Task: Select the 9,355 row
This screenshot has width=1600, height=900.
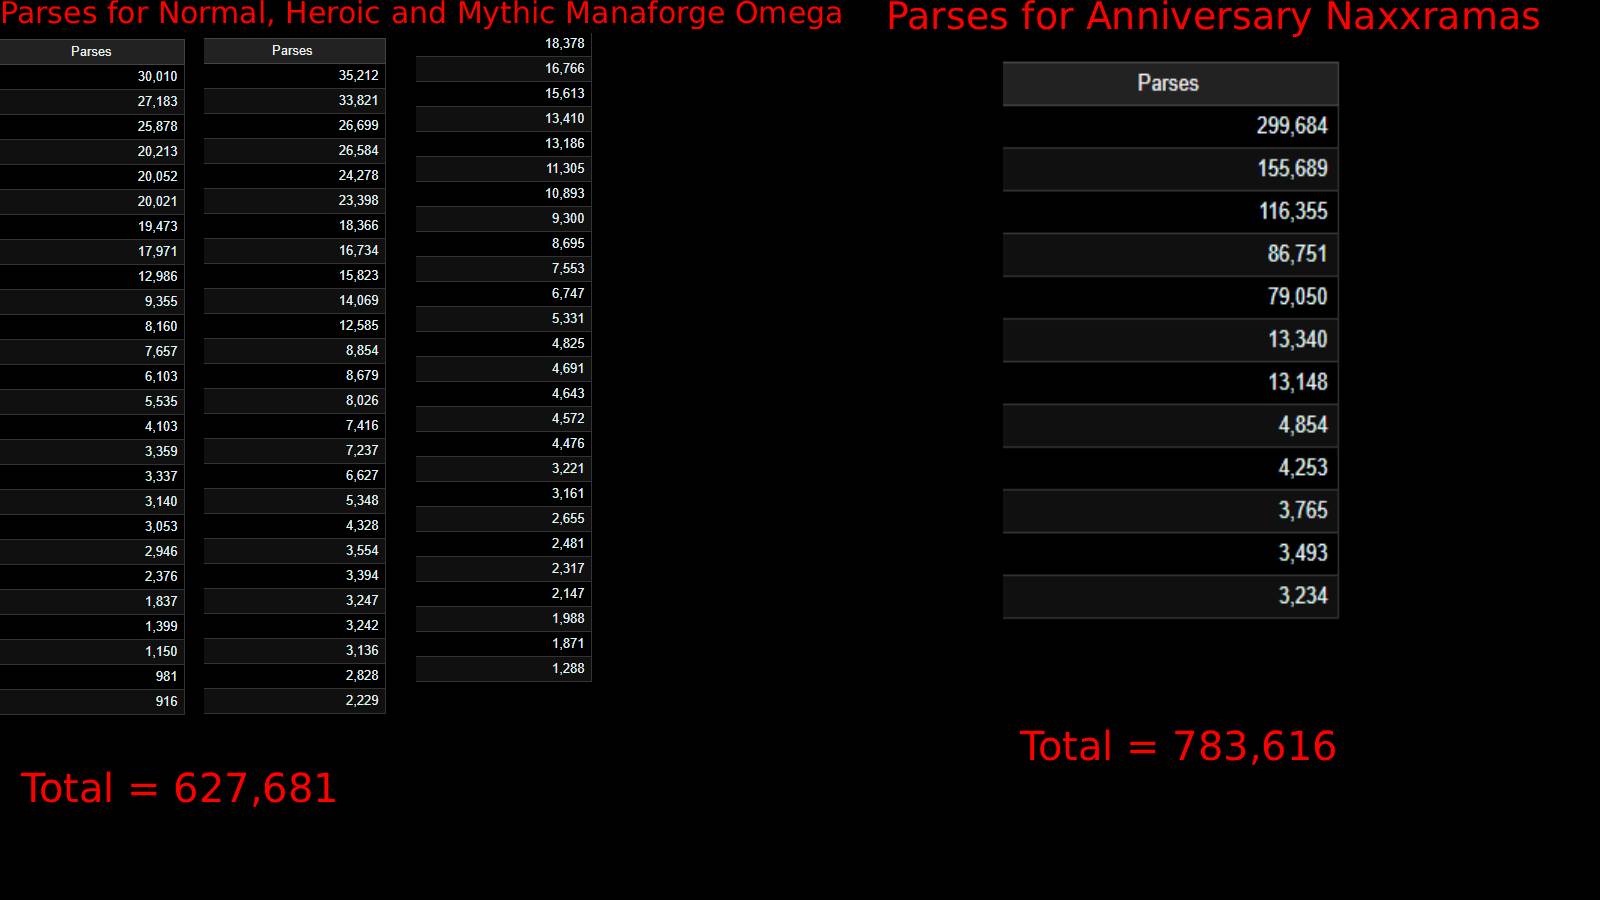Action: [x=92, y=301]
